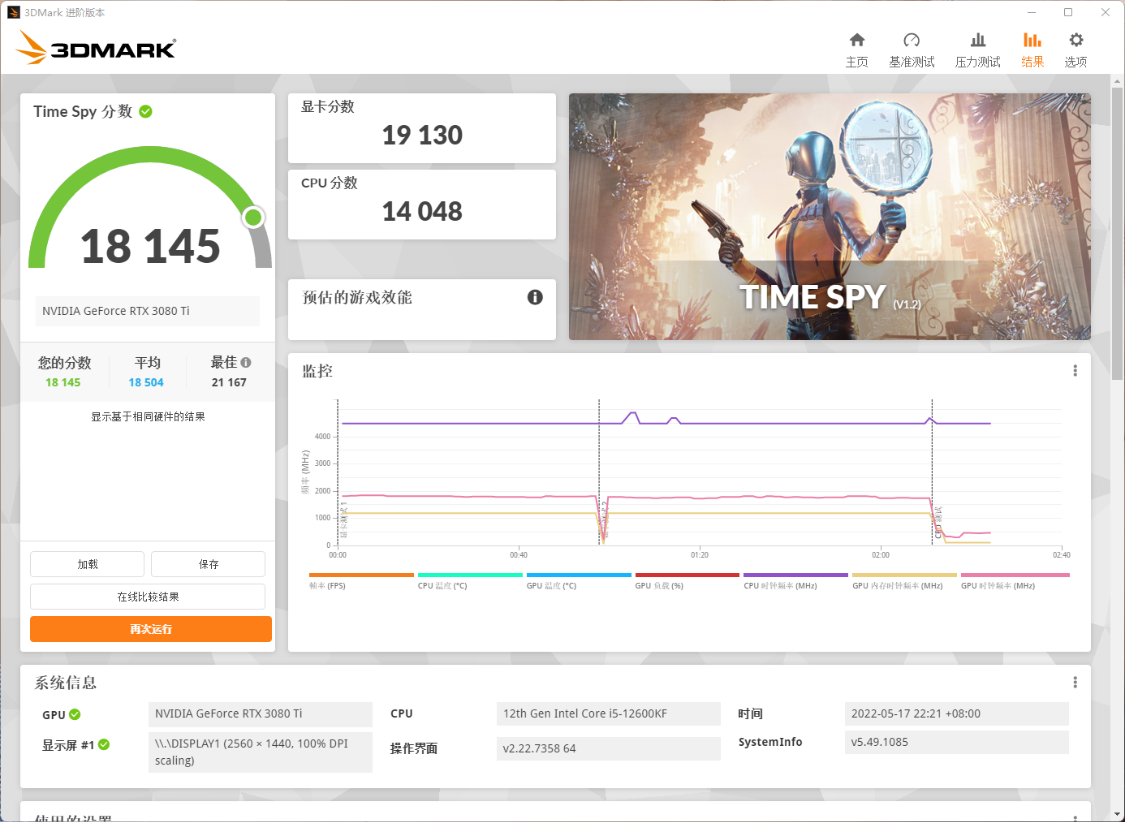1125x822 pixels.
Task: Toggle the 帧率 (FPS) graph series
Action: click(x=363, y=580)
